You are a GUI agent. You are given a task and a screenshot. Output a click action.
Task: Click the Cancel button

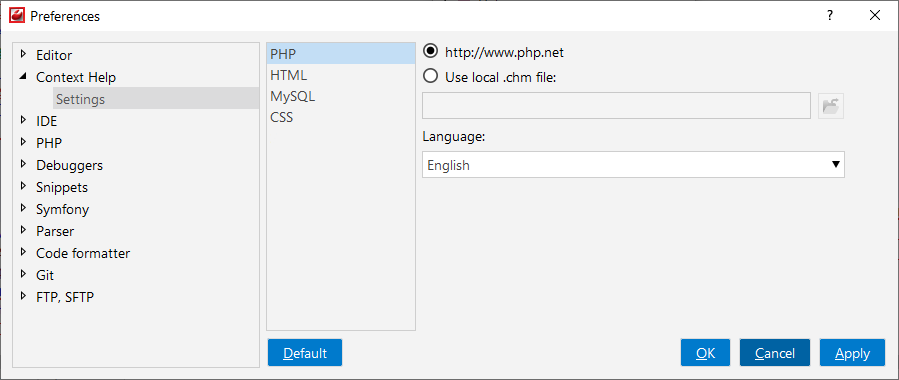[775, 353]
